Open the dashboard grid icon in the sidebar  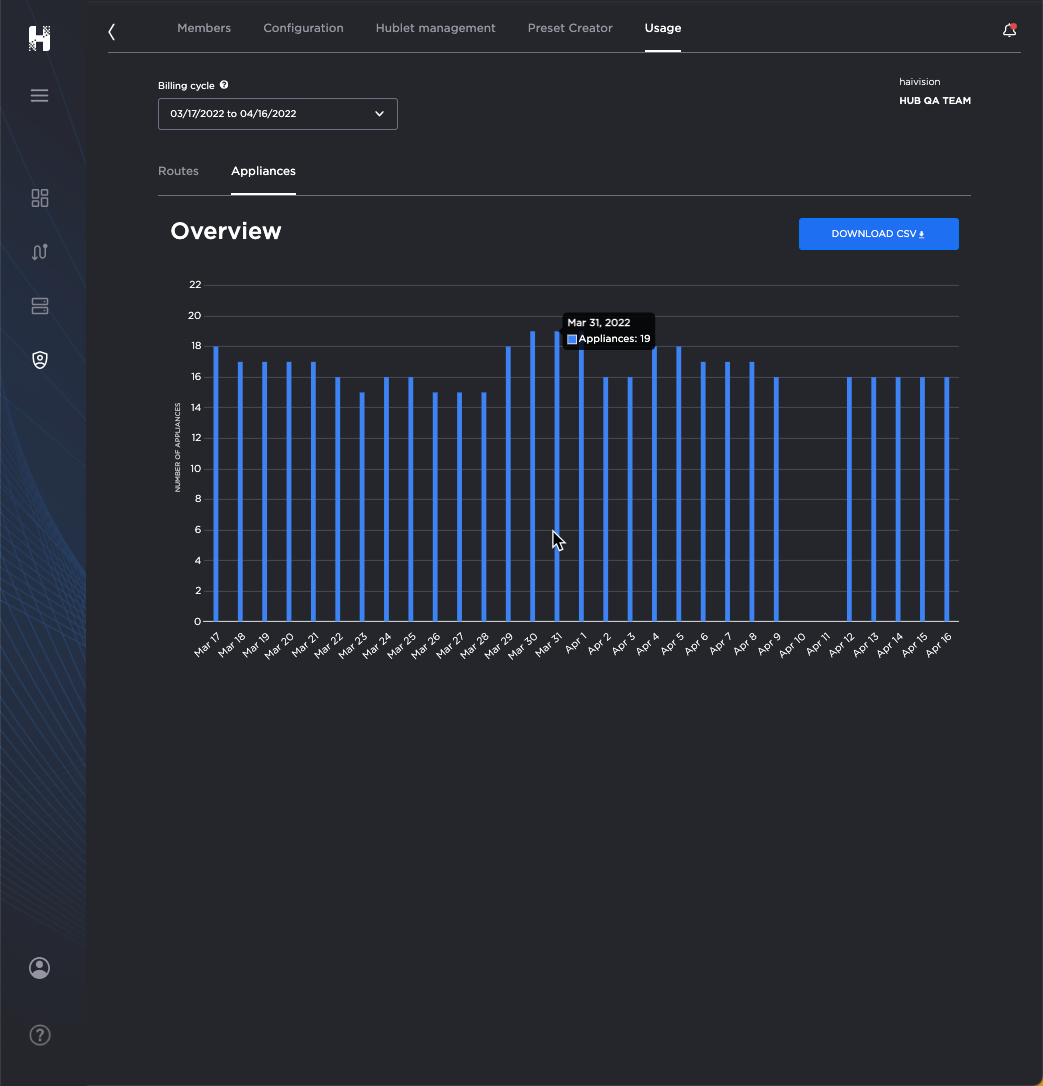pos(39,198)
